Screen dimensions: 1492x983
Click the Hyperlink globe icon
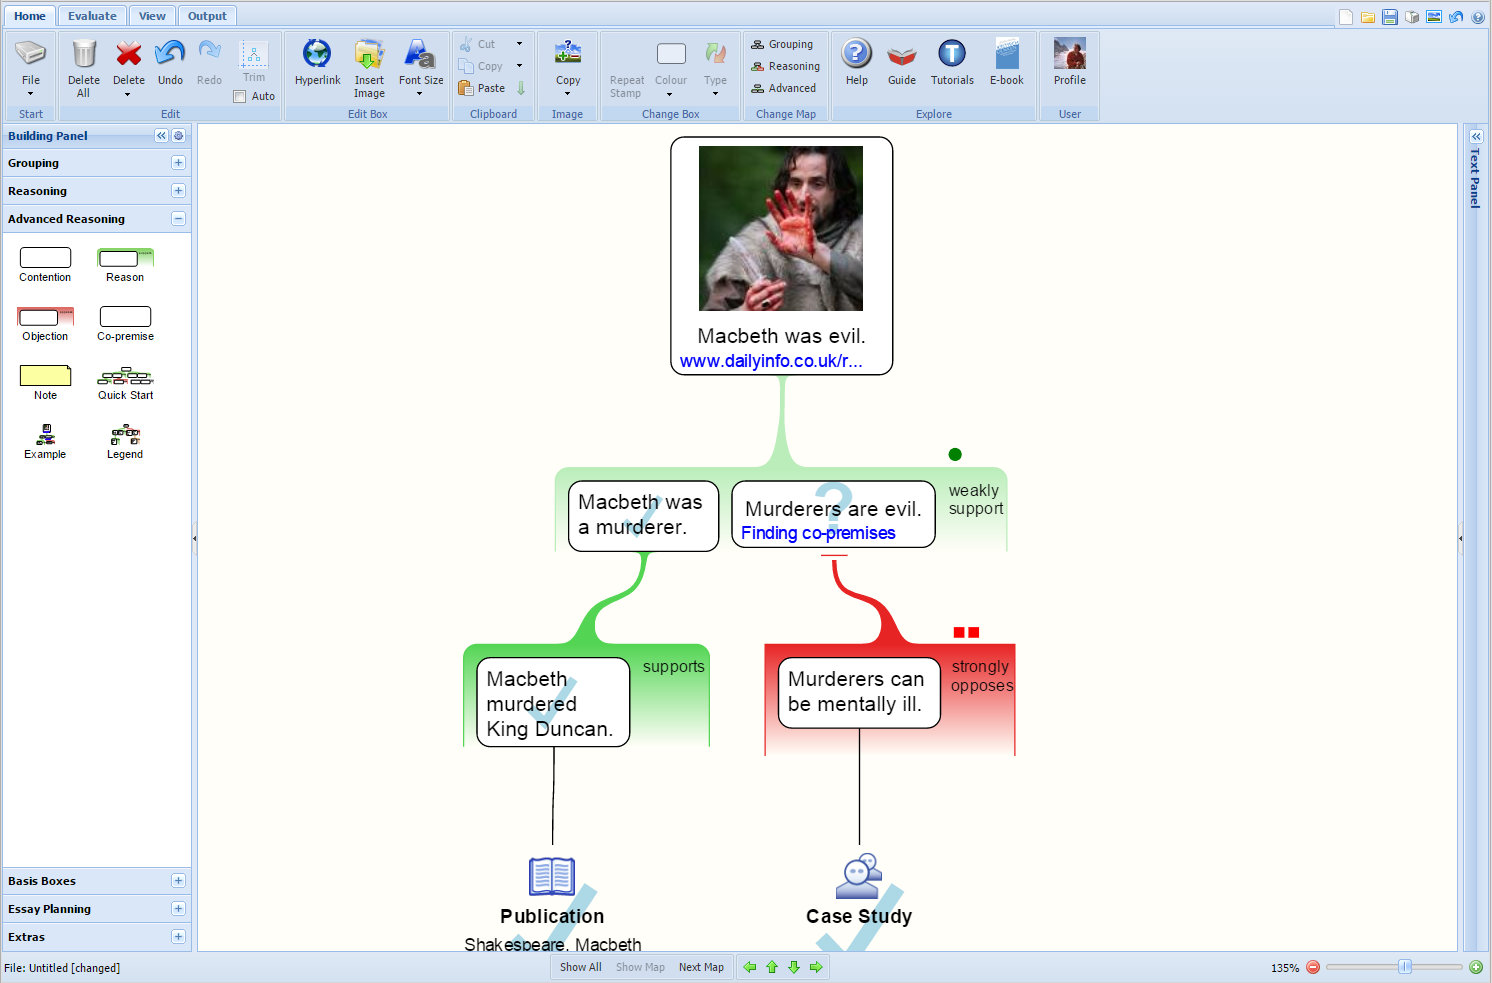[x=317, y=54]
